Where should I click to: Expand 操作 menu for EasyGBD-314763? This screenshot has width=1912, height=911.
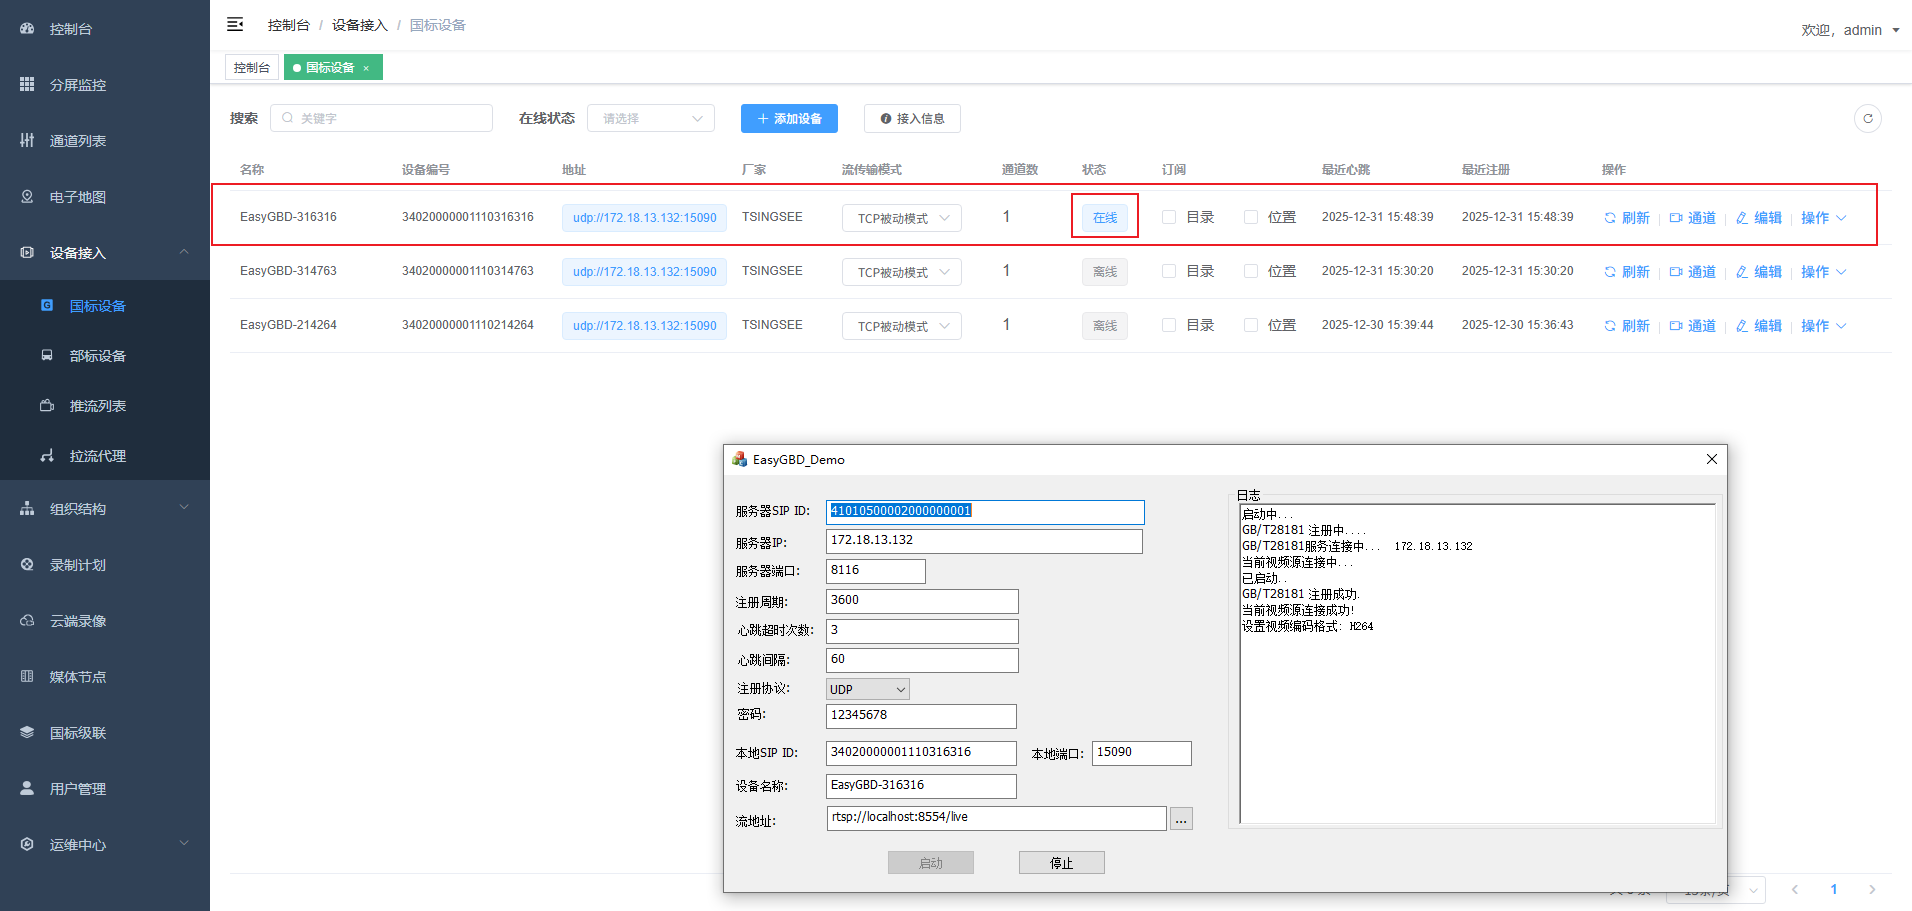1824,272
